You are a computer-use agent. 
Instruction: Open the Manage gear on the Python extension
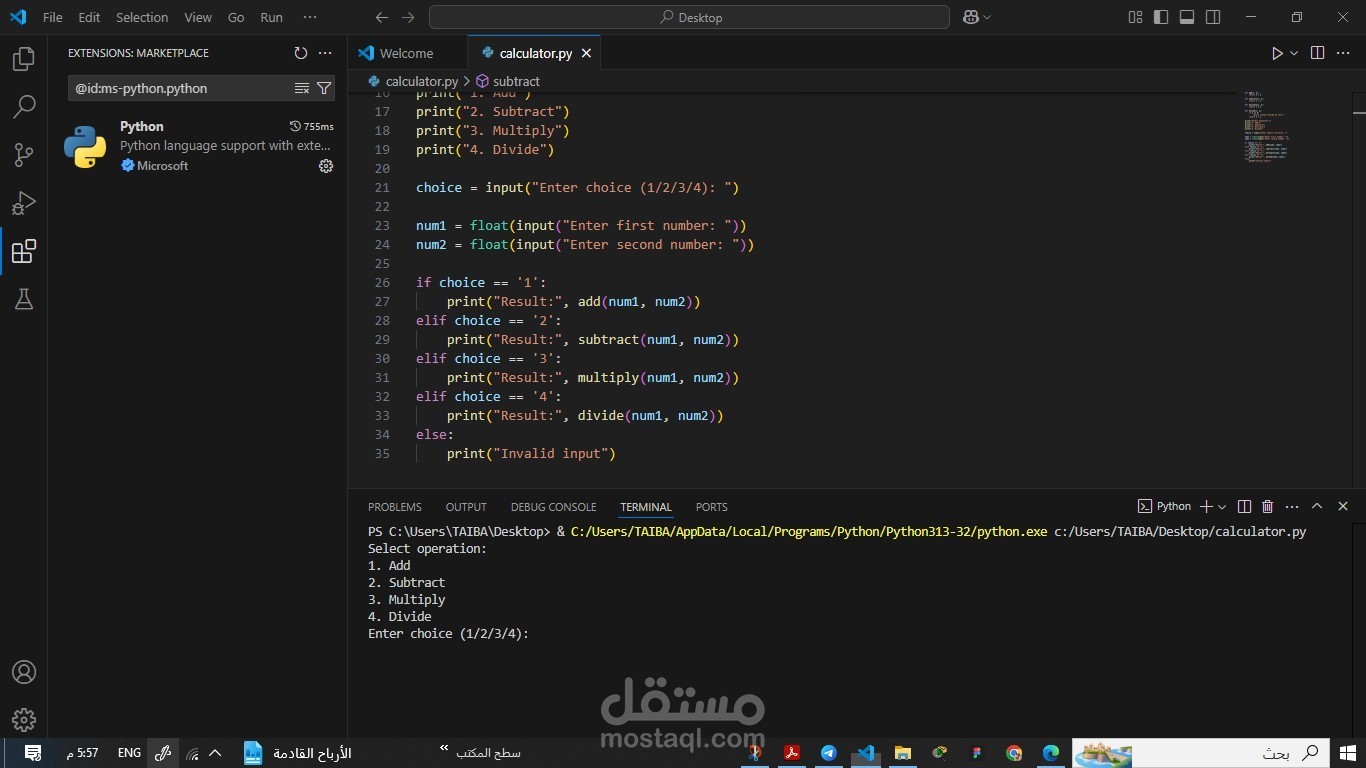(x=326, y=166)
